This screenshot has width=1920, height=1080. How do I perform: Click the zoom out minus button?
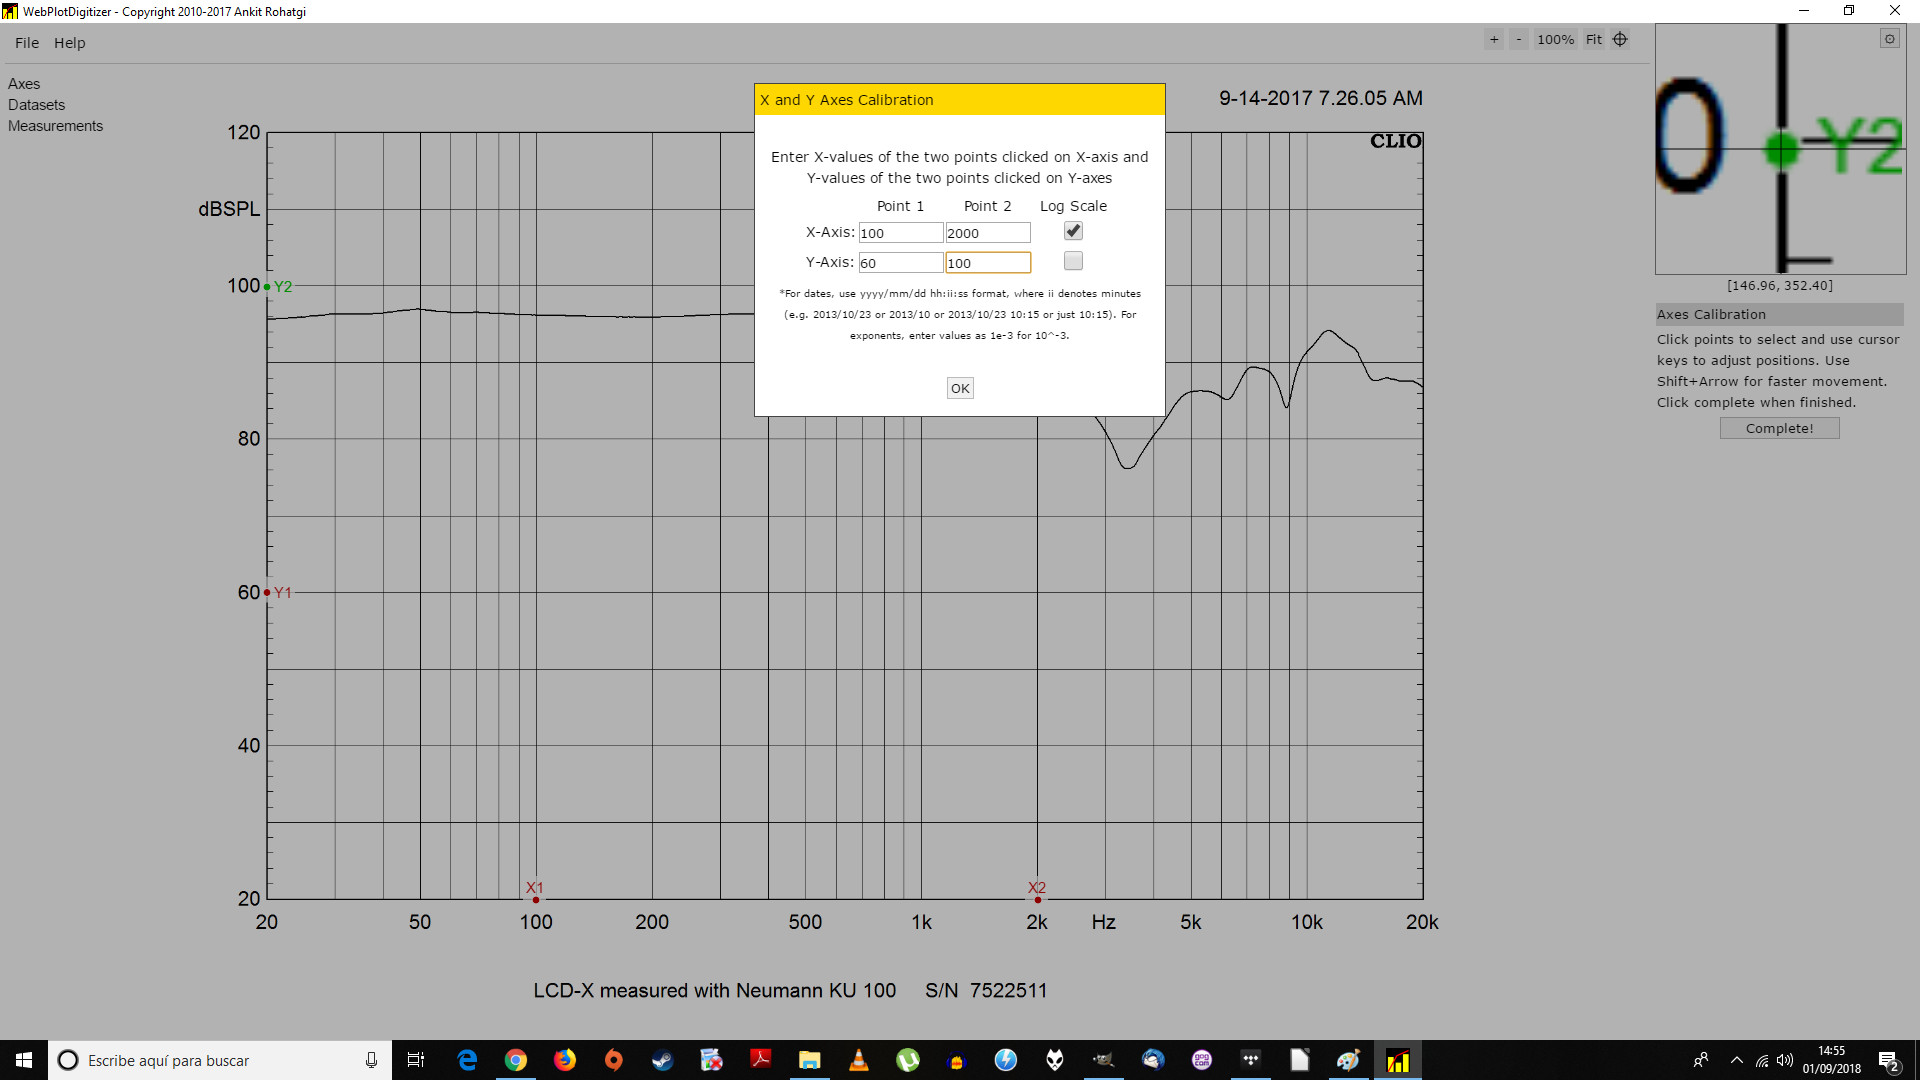1519,40
